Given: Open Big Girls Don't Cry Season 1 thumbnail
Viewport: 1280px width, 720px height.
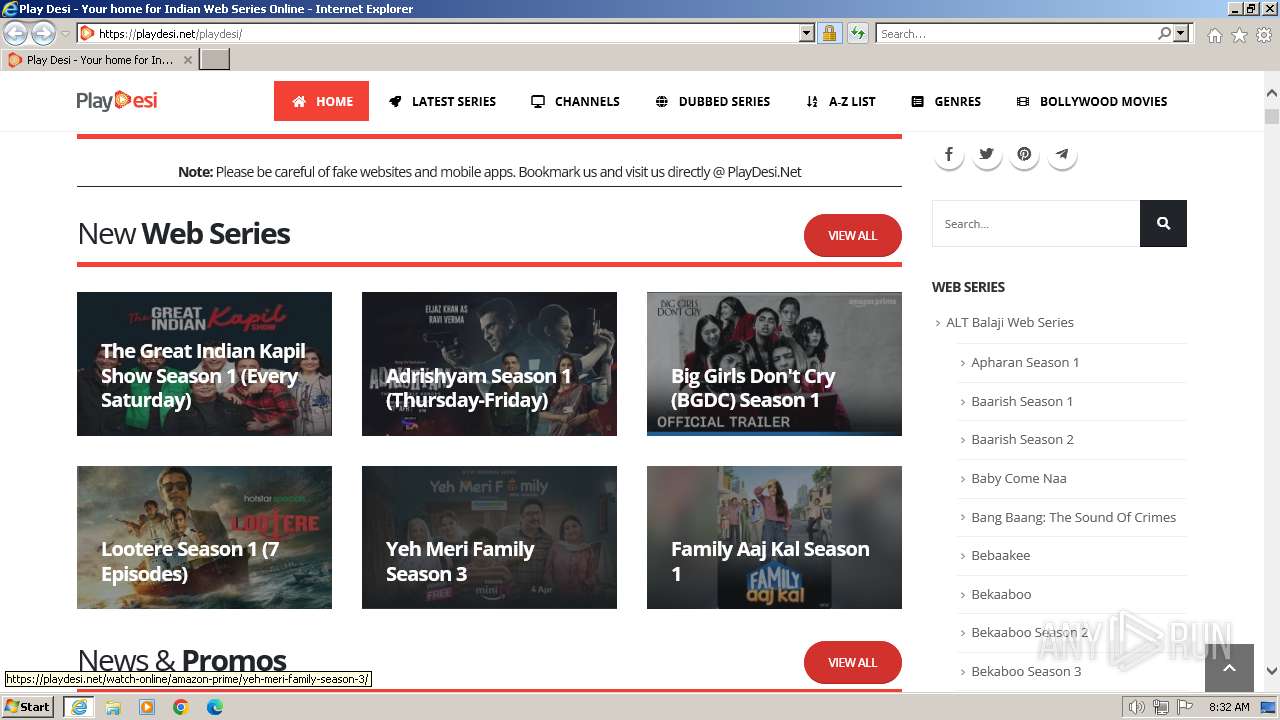Looking at the screenshot, I should [774, 364].
